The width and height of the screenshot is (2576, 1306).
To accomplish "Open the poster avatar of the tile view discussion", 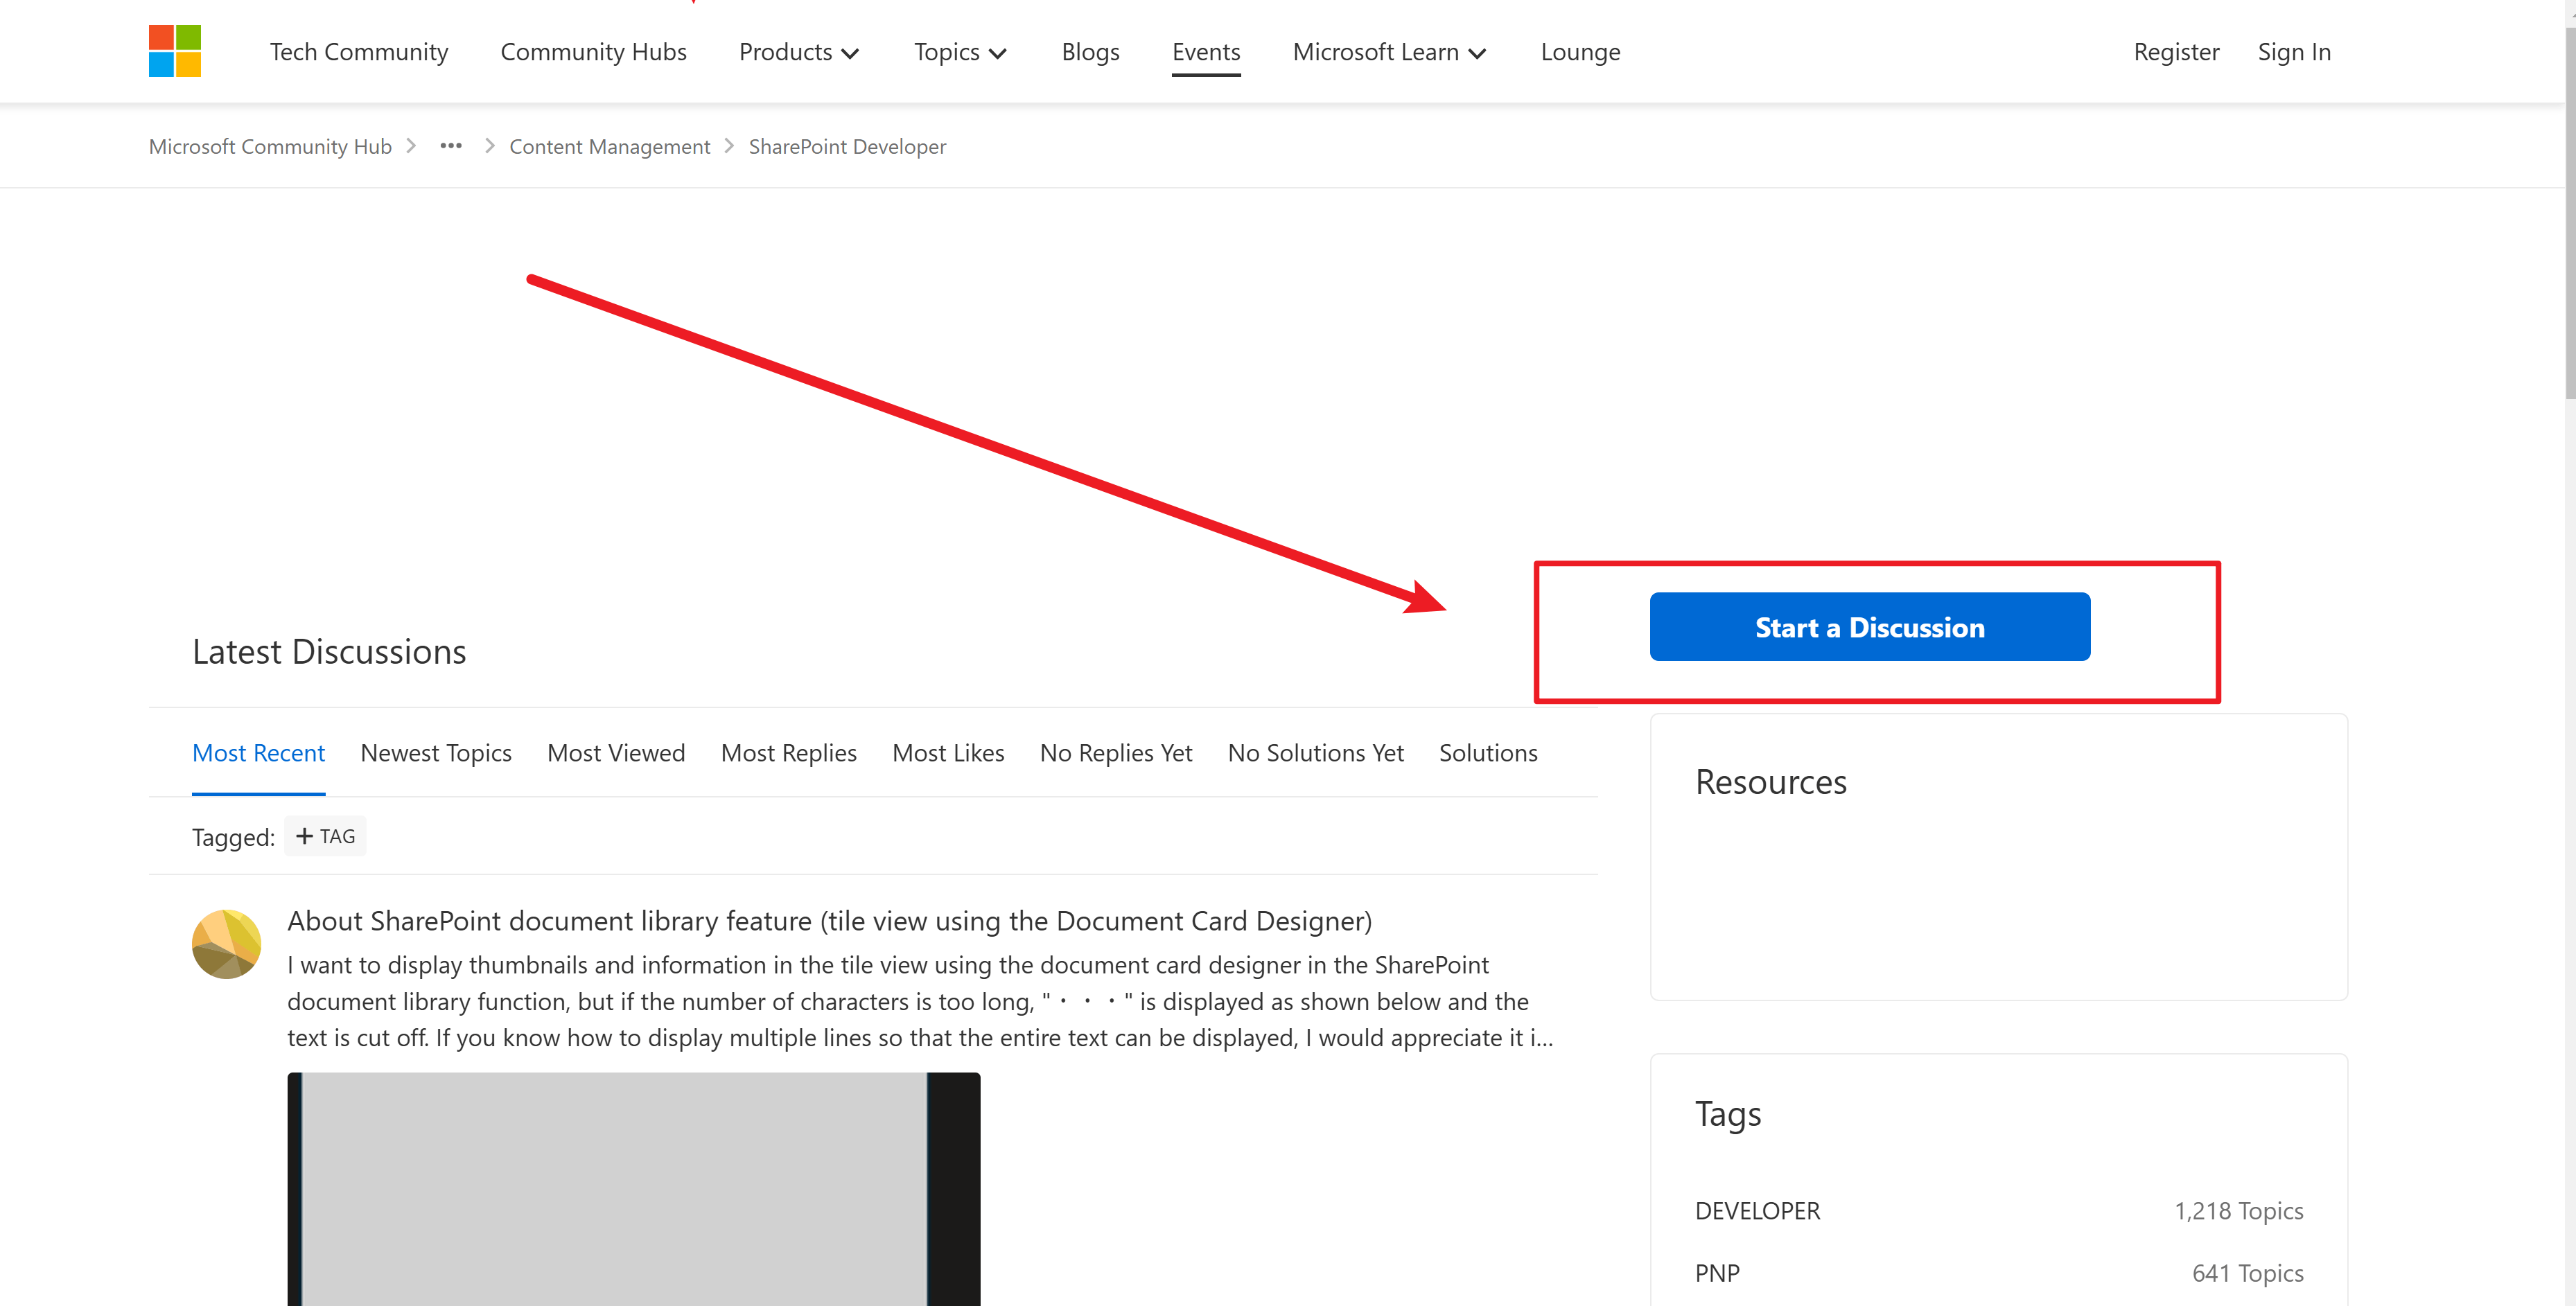I will click(227, 944).
